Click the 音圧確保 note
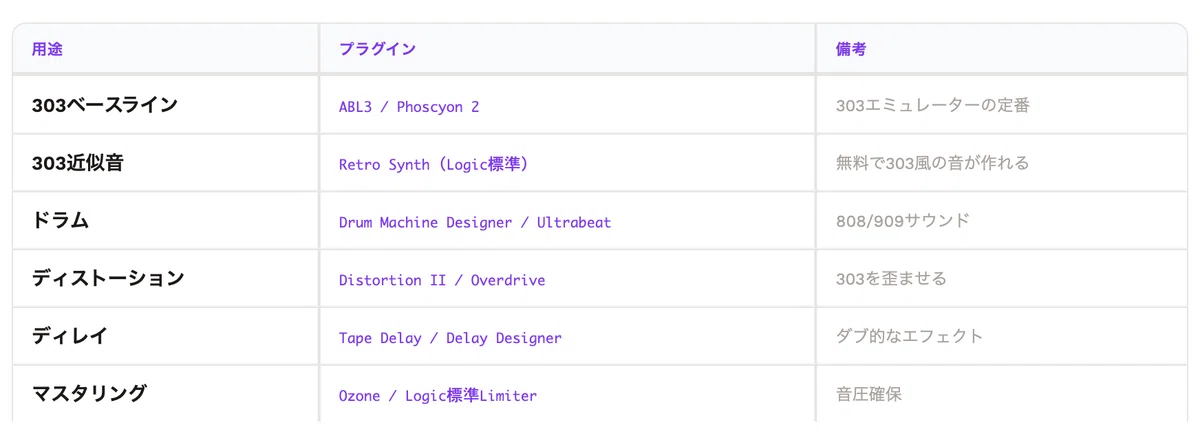 [869, 395]
